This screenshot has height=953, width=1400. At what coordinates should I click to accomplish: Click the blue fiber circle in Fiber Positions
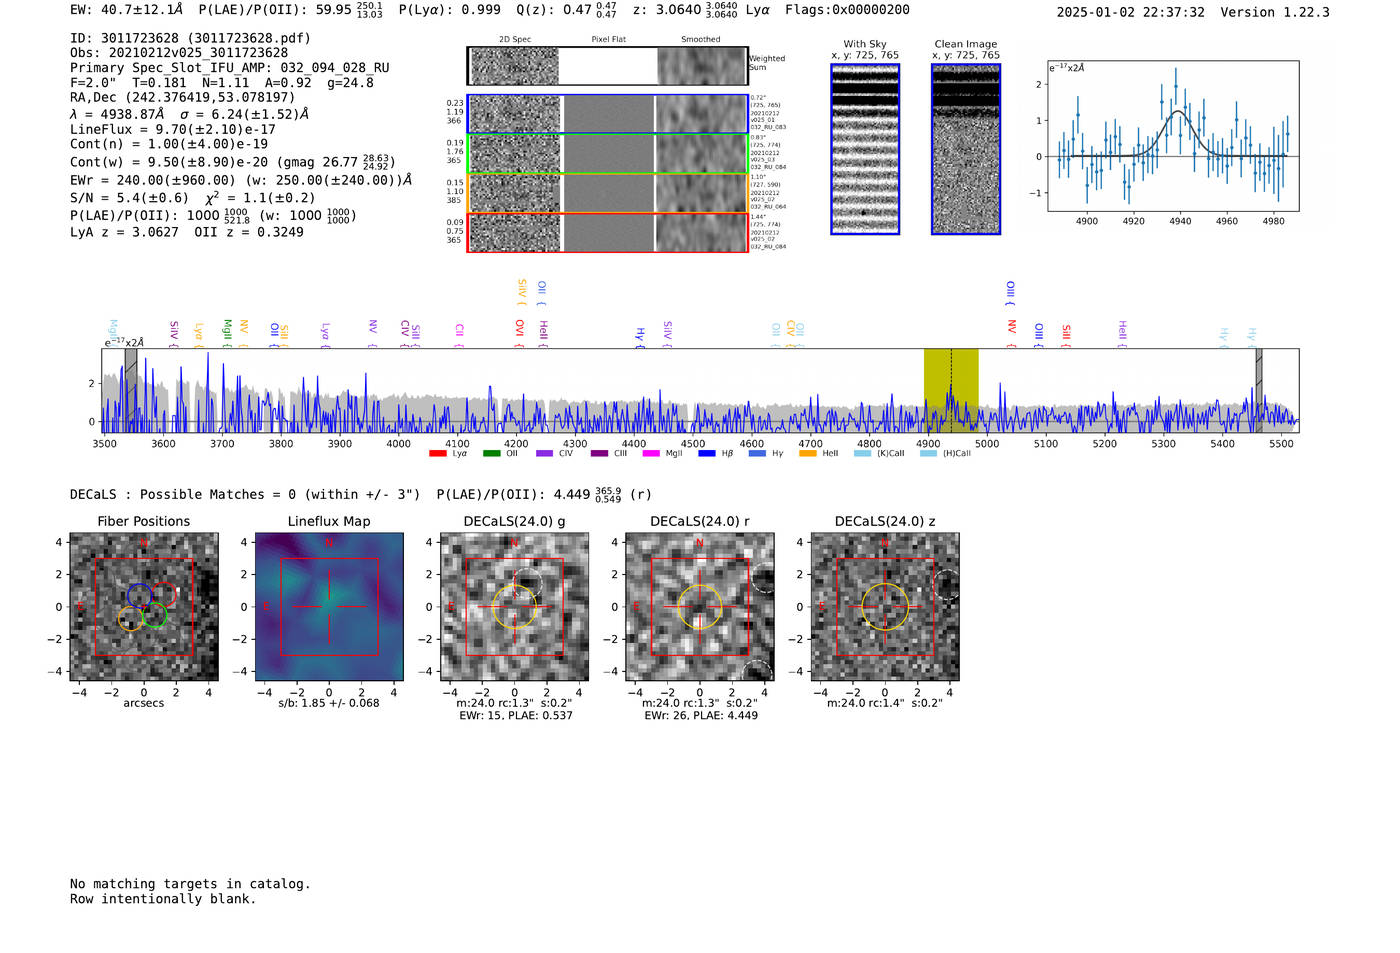[x=139, y=595]
